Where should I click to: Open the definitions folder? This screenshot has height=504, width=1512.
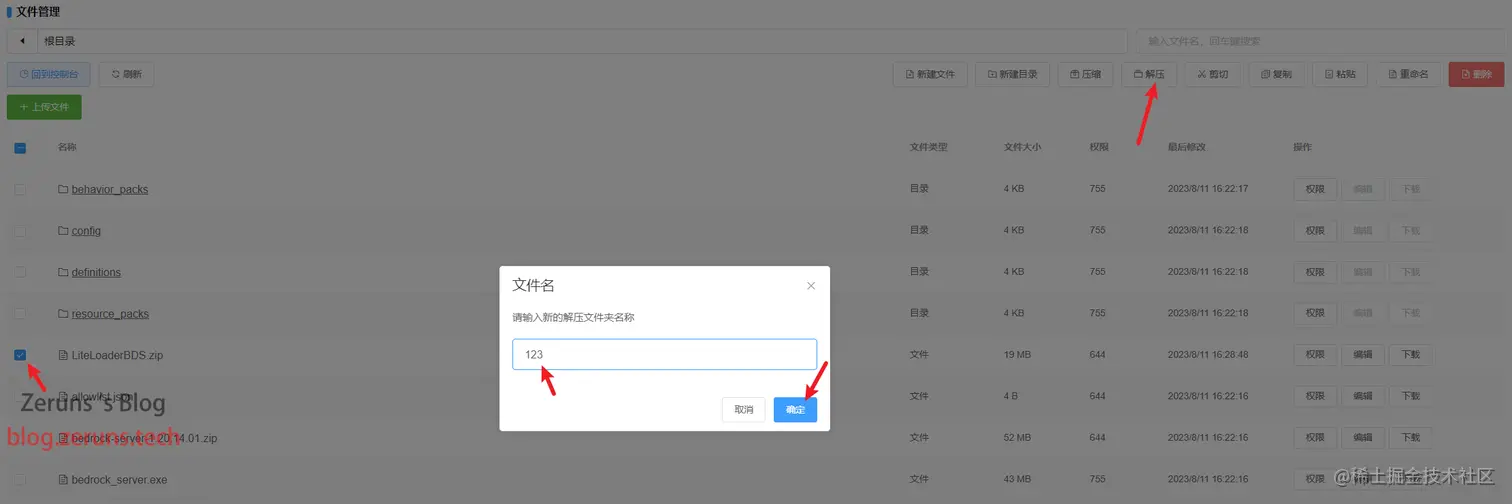(x=96, y=272)
